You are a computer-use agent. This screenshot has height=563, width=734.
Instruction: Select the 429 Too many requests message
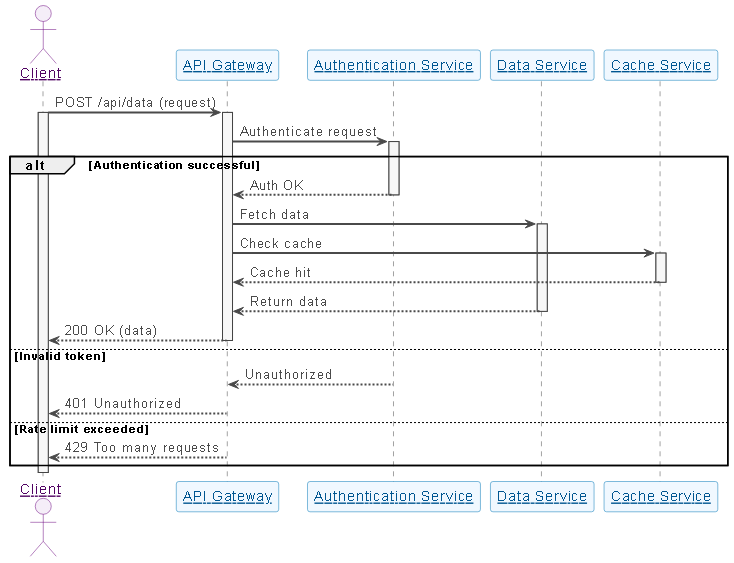141,448
